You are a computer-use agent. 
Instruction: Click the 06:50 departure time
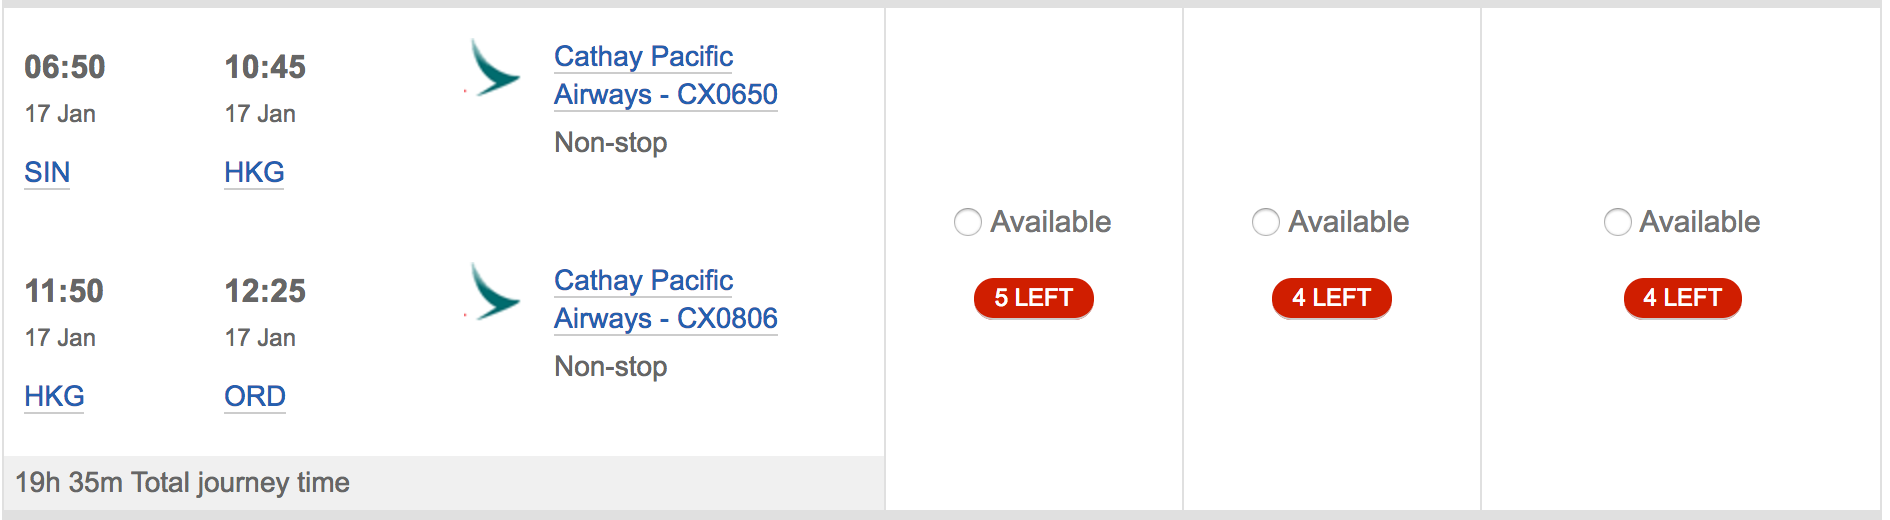[65, 67]
